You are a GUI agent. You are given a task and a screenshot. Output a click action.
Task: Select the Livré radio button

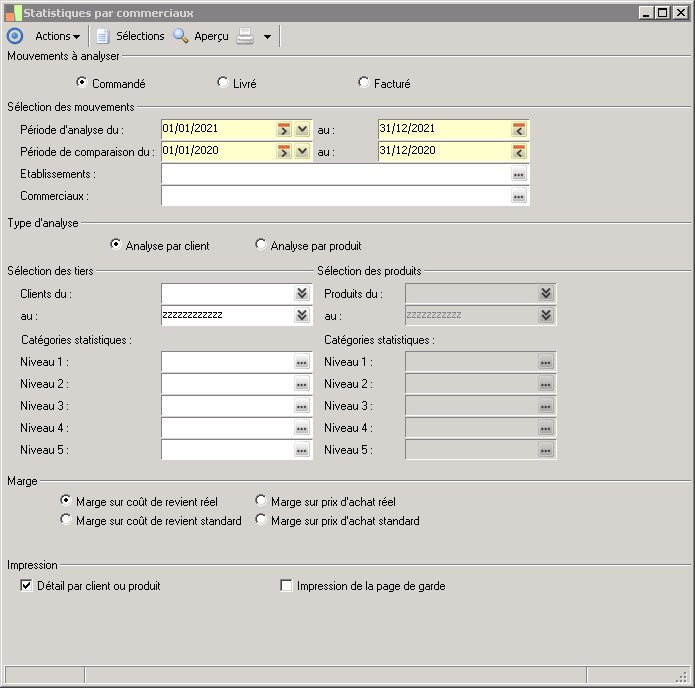[x=223, y=83]
